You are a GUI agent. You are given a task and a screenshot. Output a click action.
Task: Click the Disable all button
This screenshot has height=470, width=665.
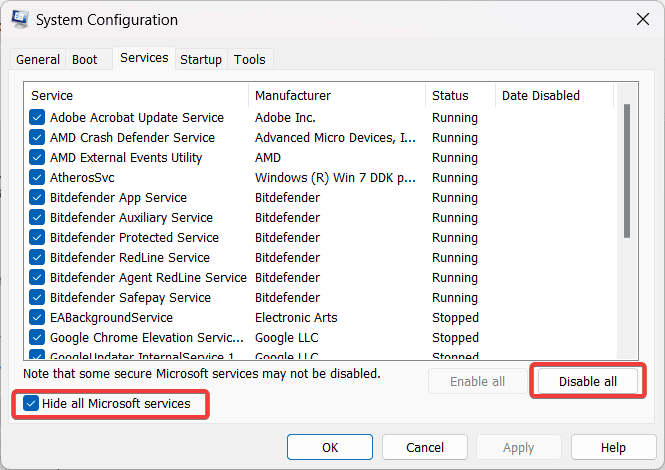click(x=588, y=381)
